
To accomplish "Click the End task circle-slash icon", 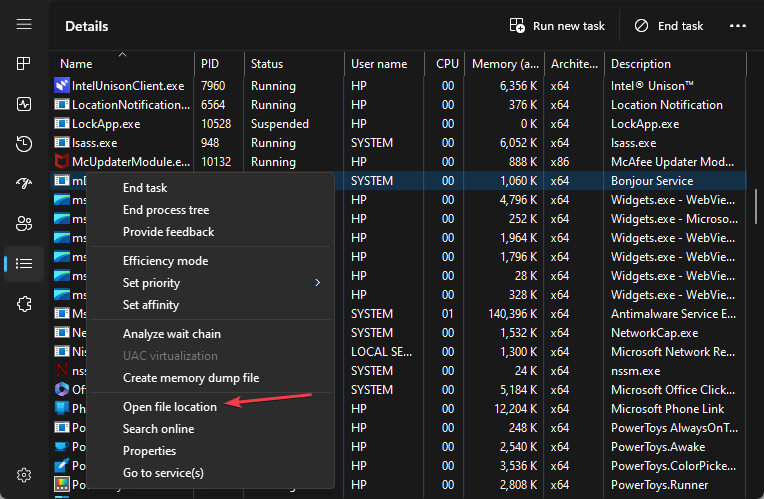I will click(x=641, y=25).
